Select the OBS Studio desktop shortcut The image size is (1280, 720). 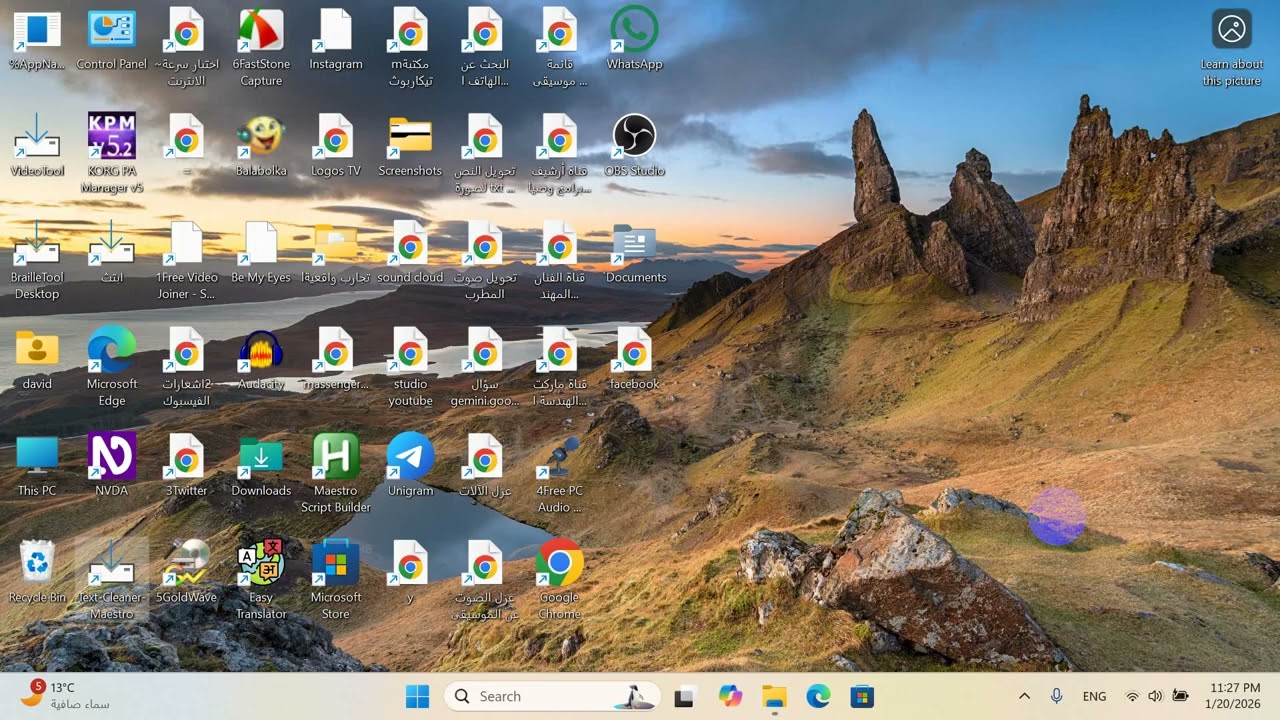pyautogui.click(x=634, y=146)
